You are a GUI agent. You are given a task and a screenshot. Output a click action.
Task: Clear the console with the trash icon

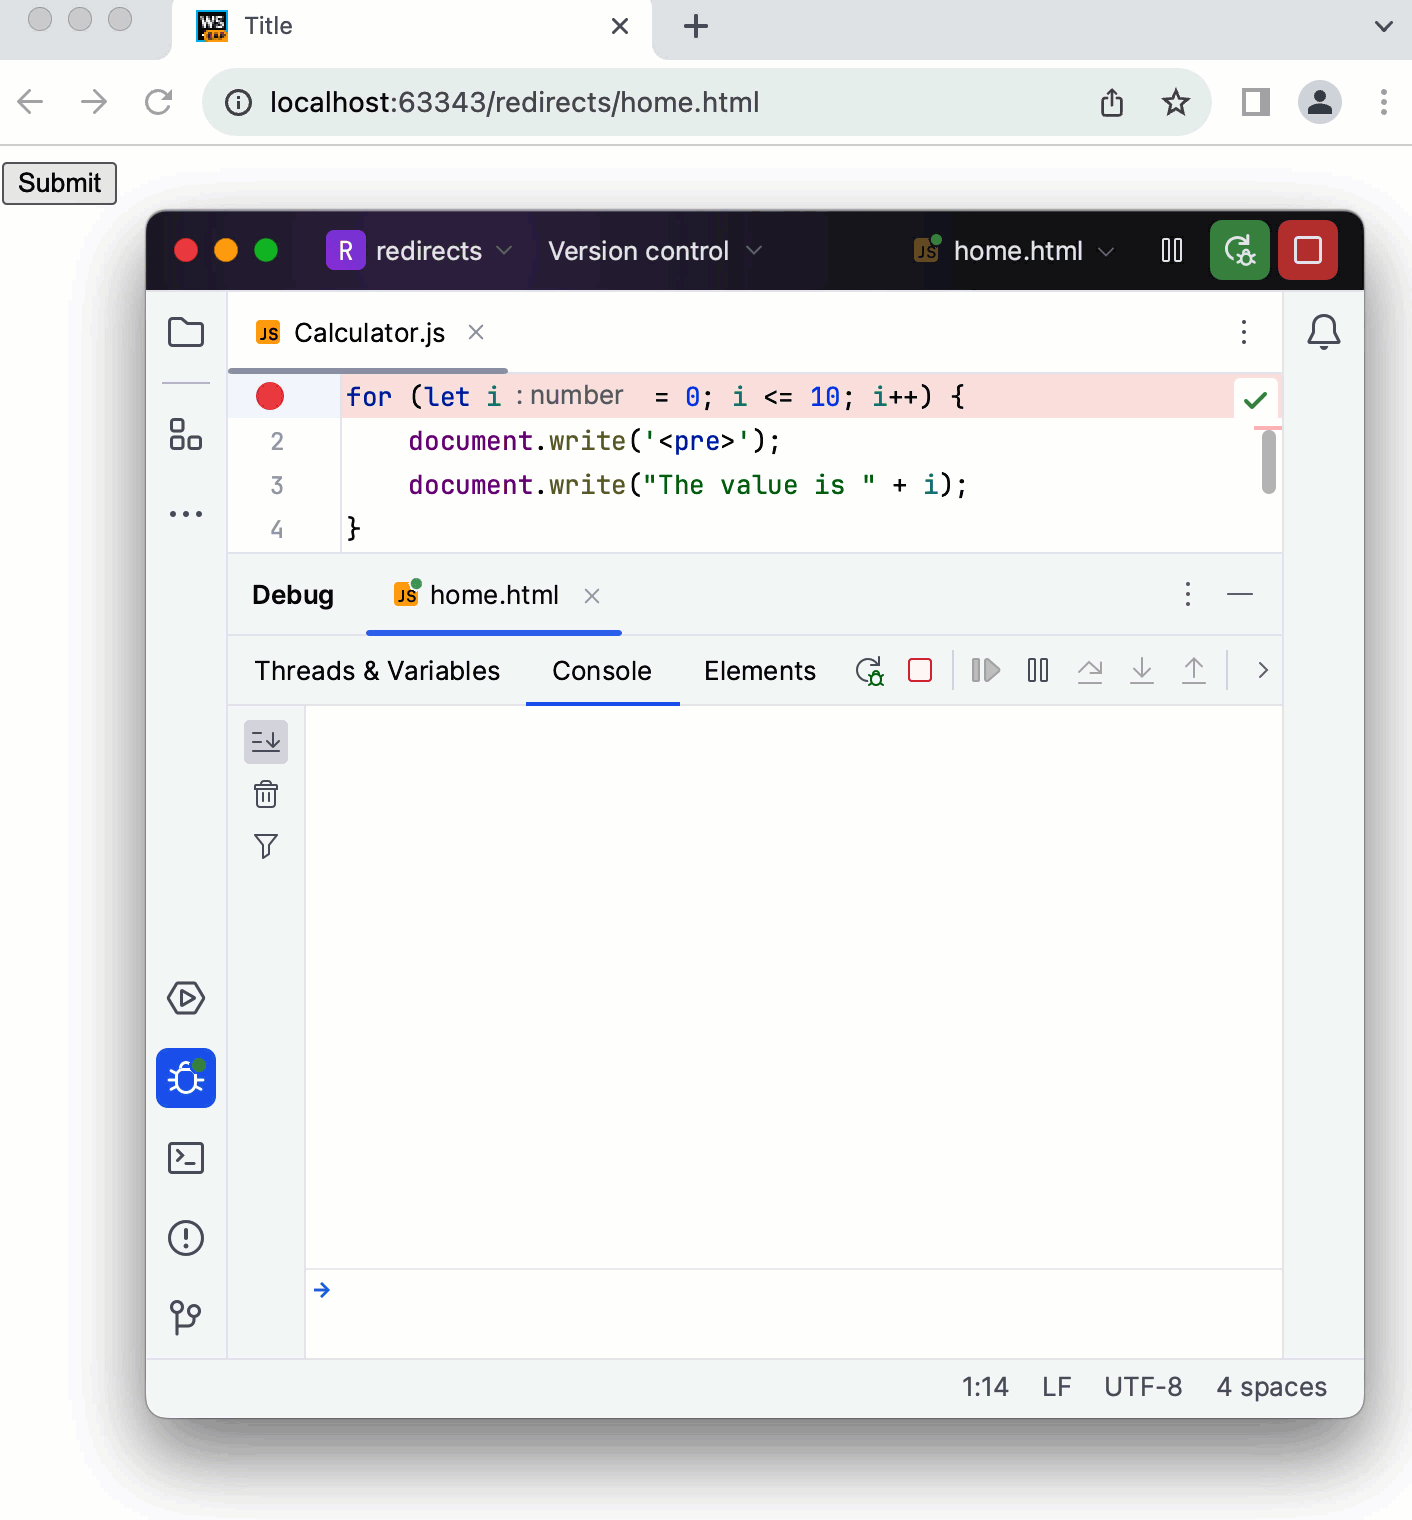[265, 793]
